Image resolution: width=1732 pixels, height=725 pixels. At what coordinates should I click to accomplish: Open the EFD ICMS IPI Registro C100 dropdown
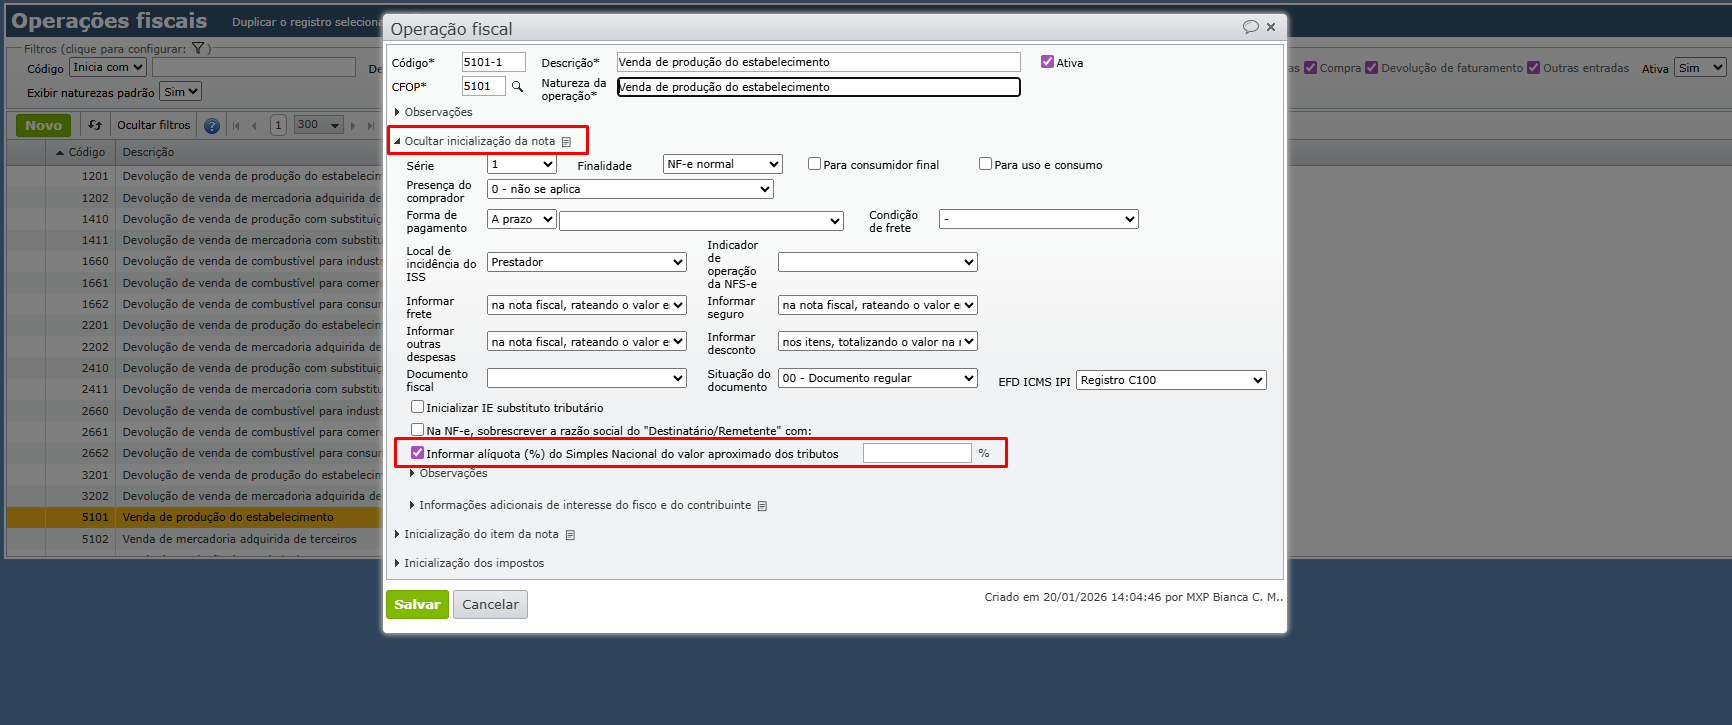1171,380
